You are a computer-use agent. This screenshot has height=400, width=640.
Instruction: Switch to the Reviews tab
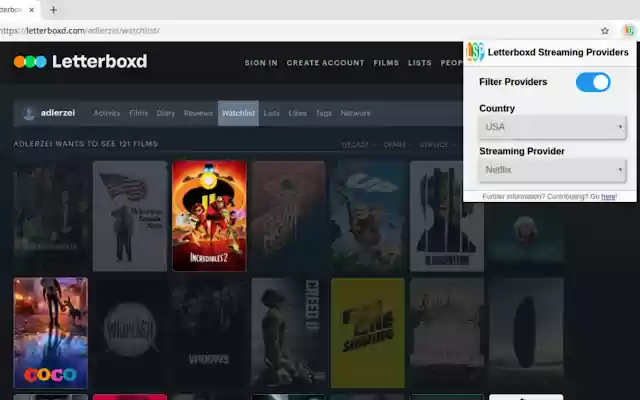click(198, 113)
